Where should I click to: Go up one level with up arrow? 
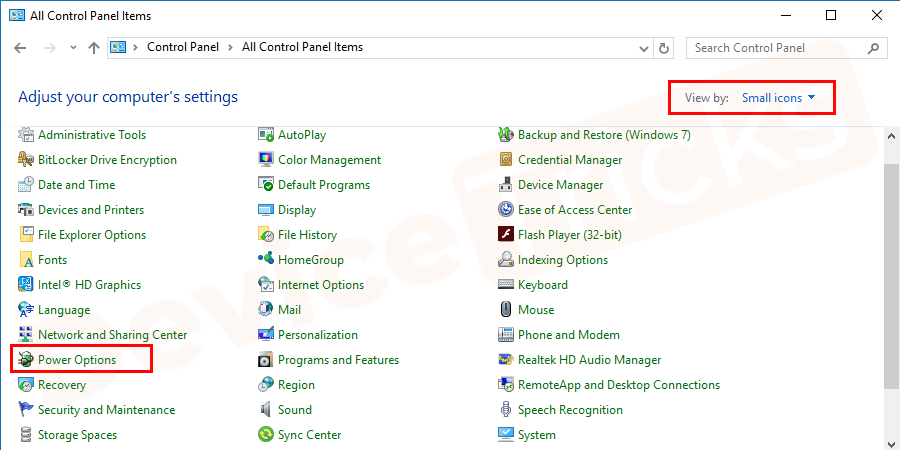pos(94,48)
